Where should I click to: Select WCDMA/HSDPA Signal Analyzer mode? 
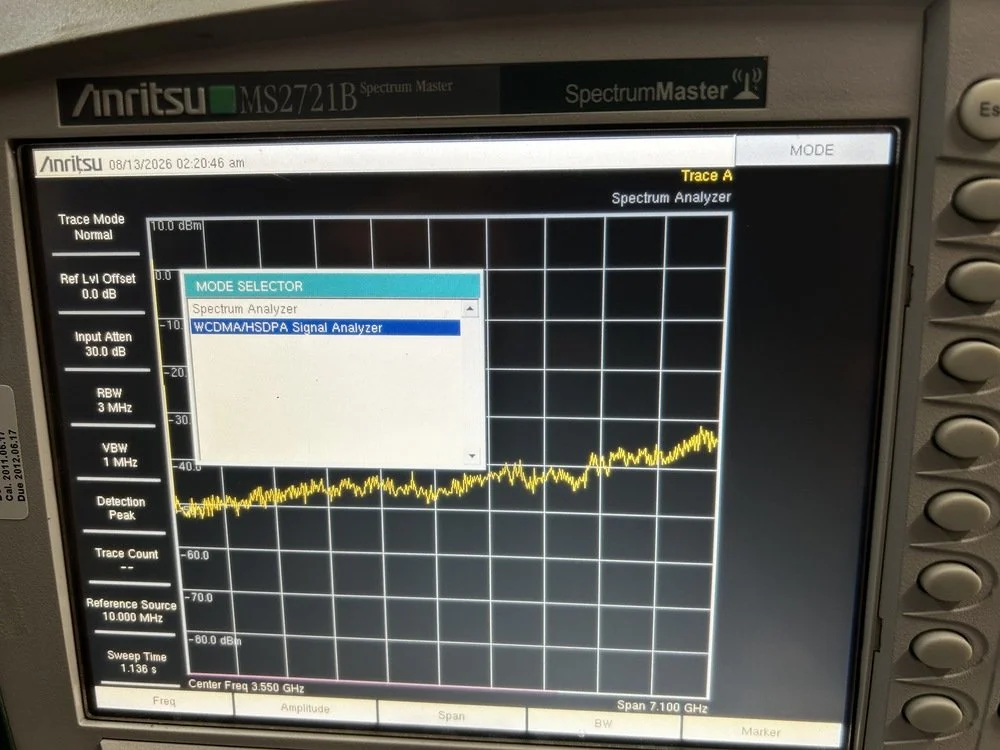[x=325, y=328]
